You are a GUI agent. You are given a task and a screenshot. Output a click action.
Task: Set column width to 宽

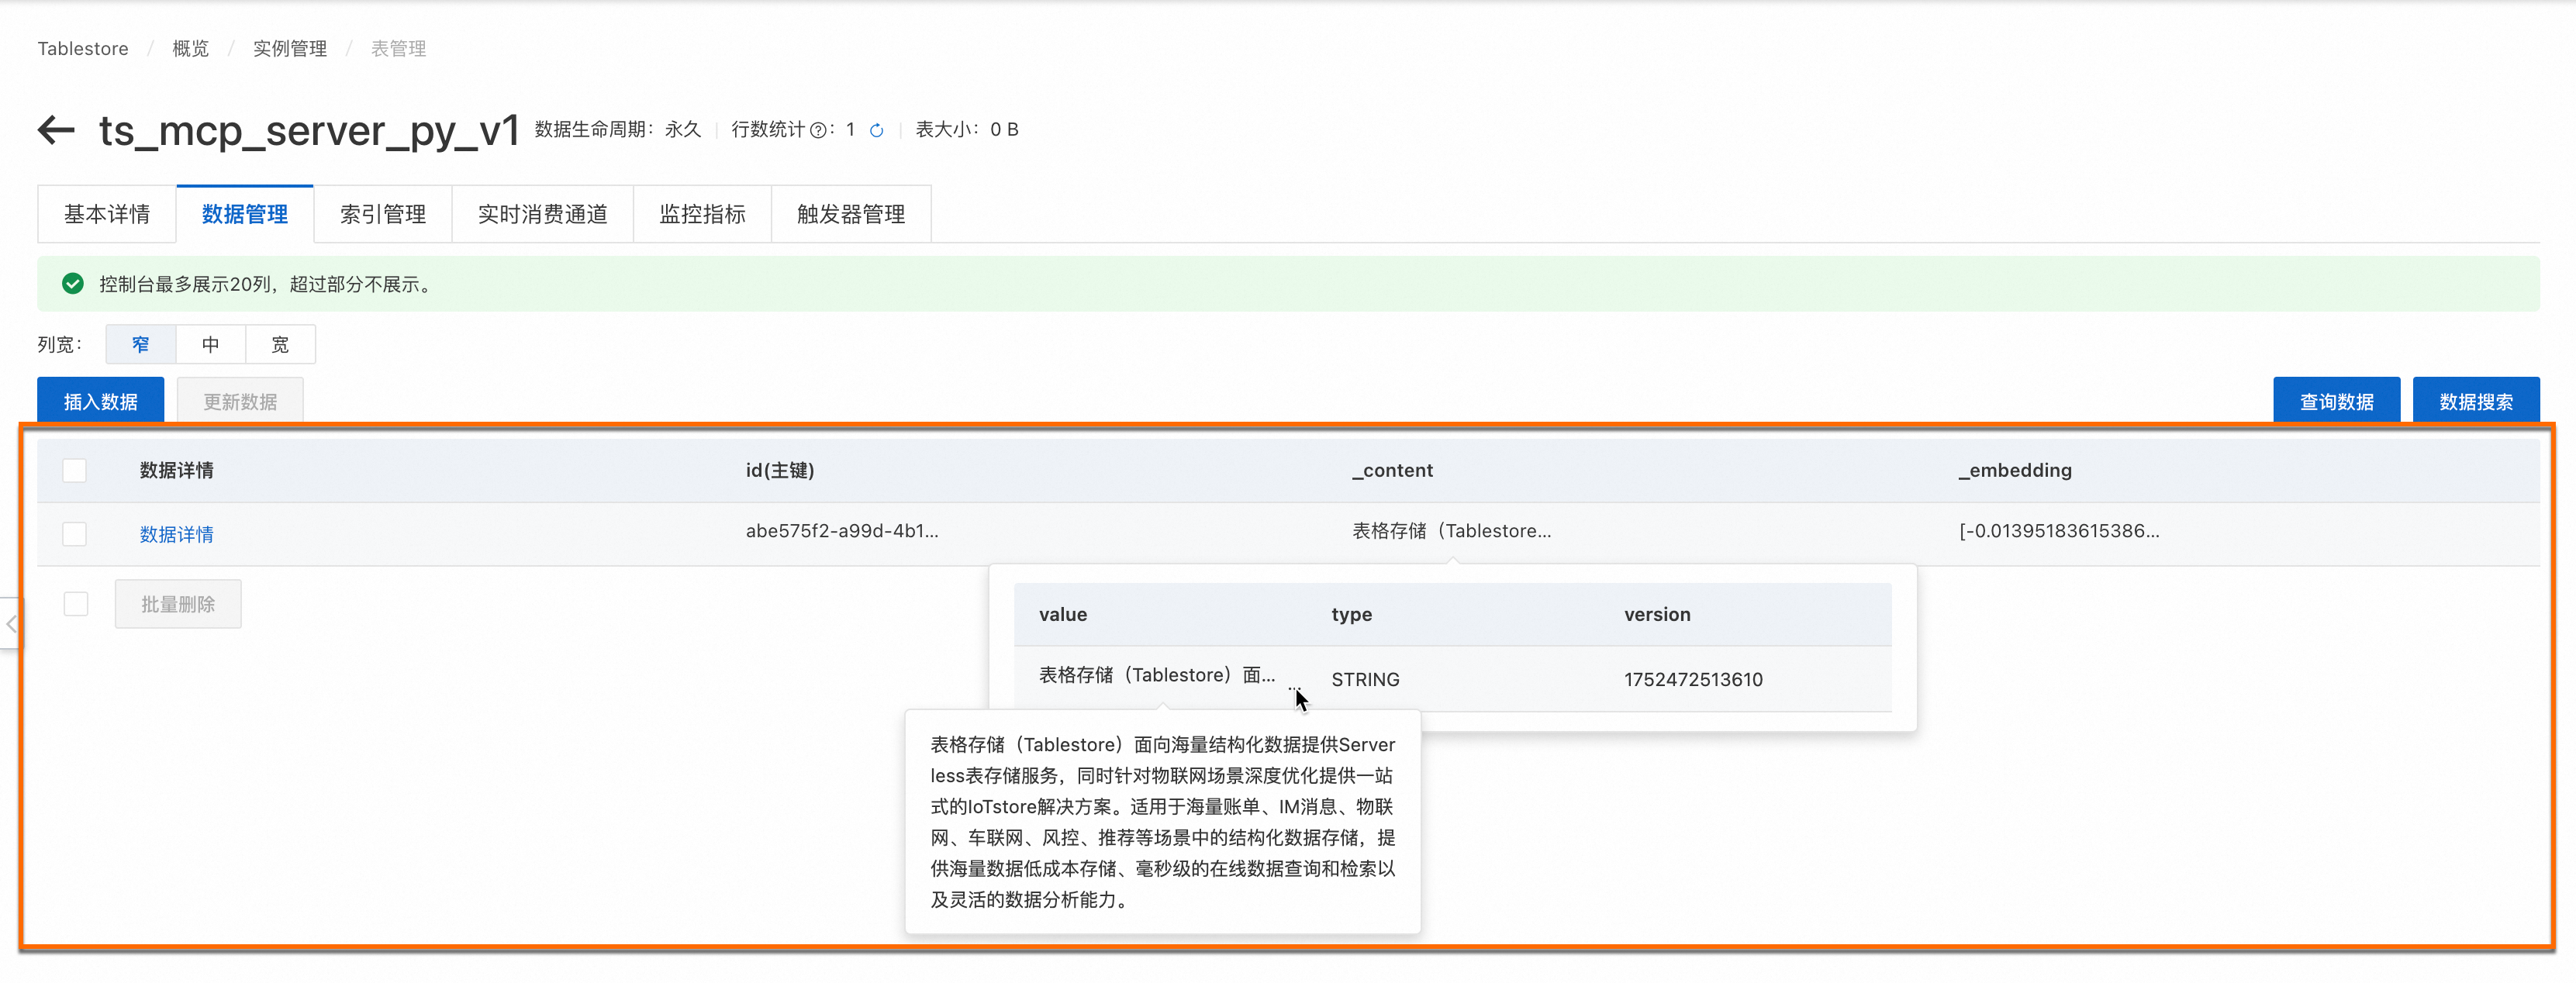coord(280,344)
